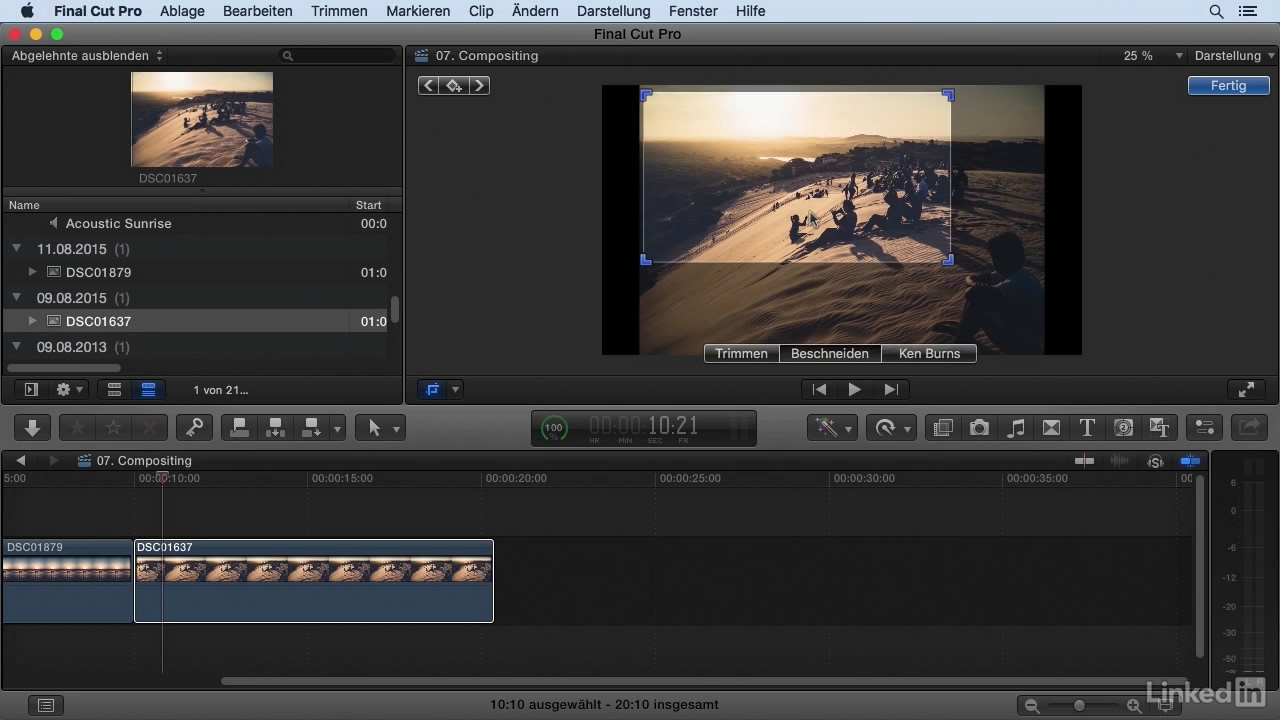Viewport: 1280px width, 720px height.
Task: Select the Ken Burns crop mode
Action: pyautogui.click(x=929, y=354)
